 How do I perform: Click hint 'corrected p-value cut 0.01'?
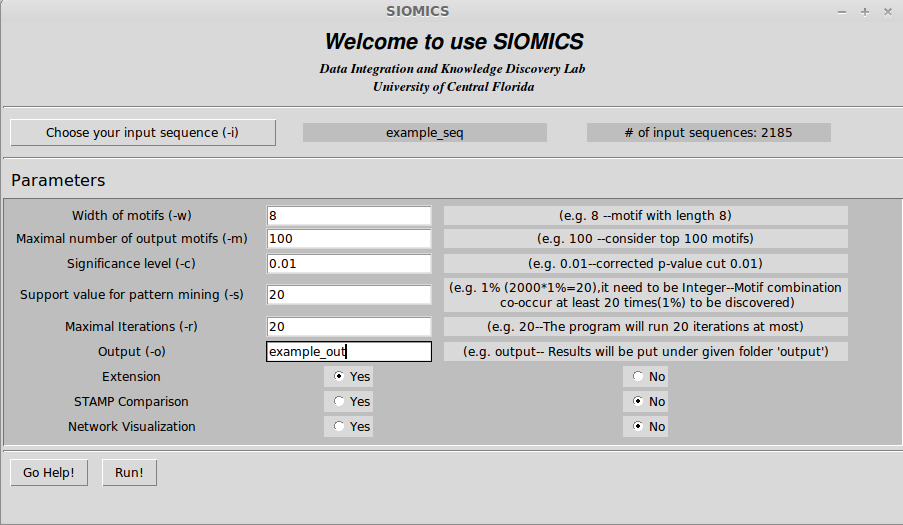646,264
